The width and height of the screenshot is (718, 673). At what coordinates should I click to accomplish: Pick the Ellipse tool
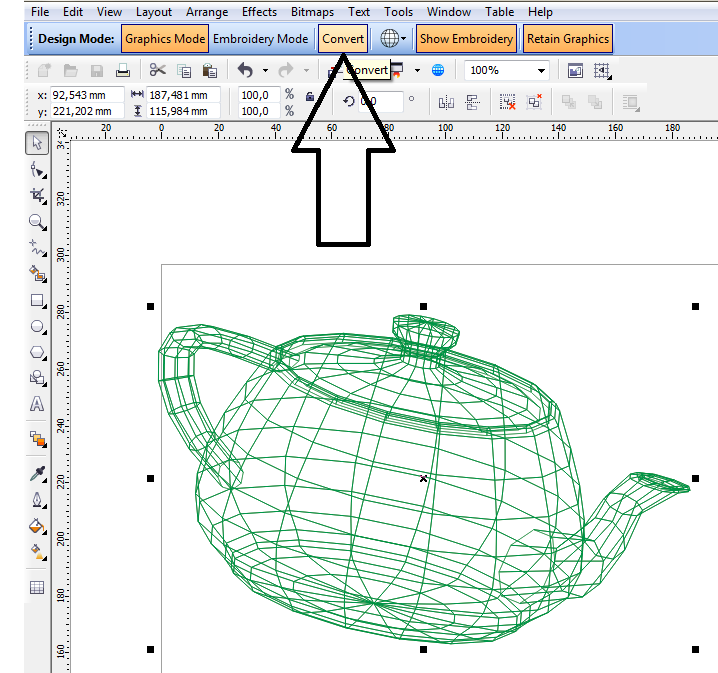tap(37, 326)
